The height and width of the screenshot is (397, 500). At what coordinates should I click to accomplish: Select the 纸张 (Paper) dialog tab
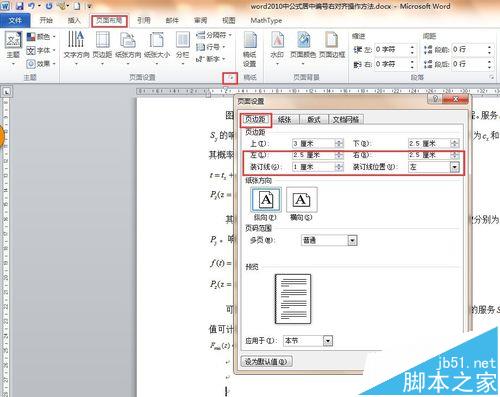285,120
